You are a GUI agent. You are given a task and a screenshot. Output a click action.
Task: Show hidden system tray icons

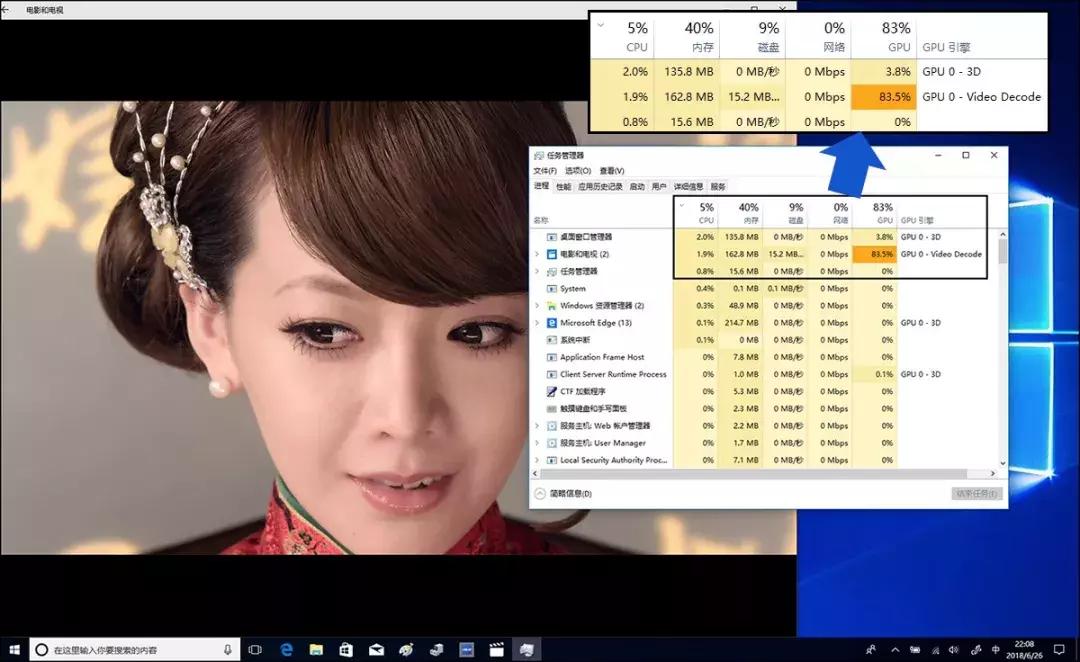coord(895,650)
